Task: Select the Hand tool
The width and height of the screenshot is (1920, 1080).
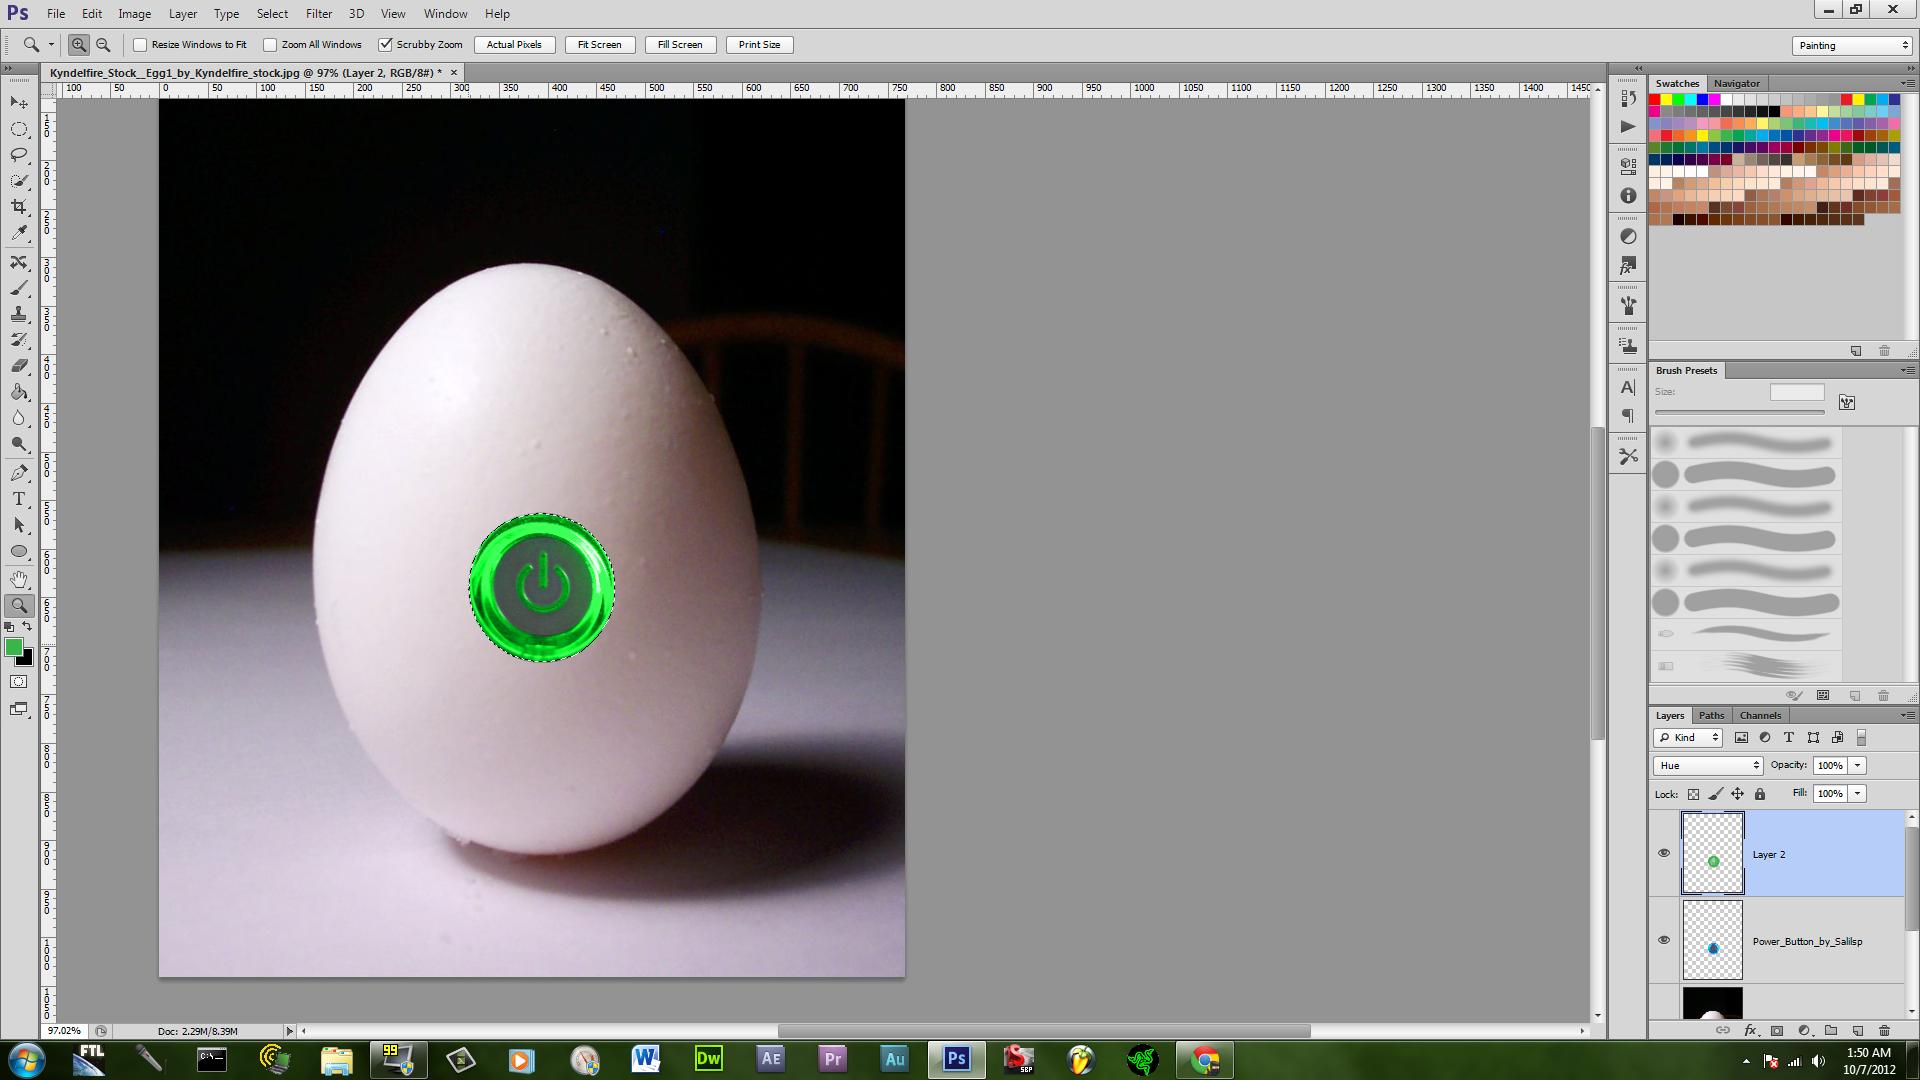Action: 19,579
